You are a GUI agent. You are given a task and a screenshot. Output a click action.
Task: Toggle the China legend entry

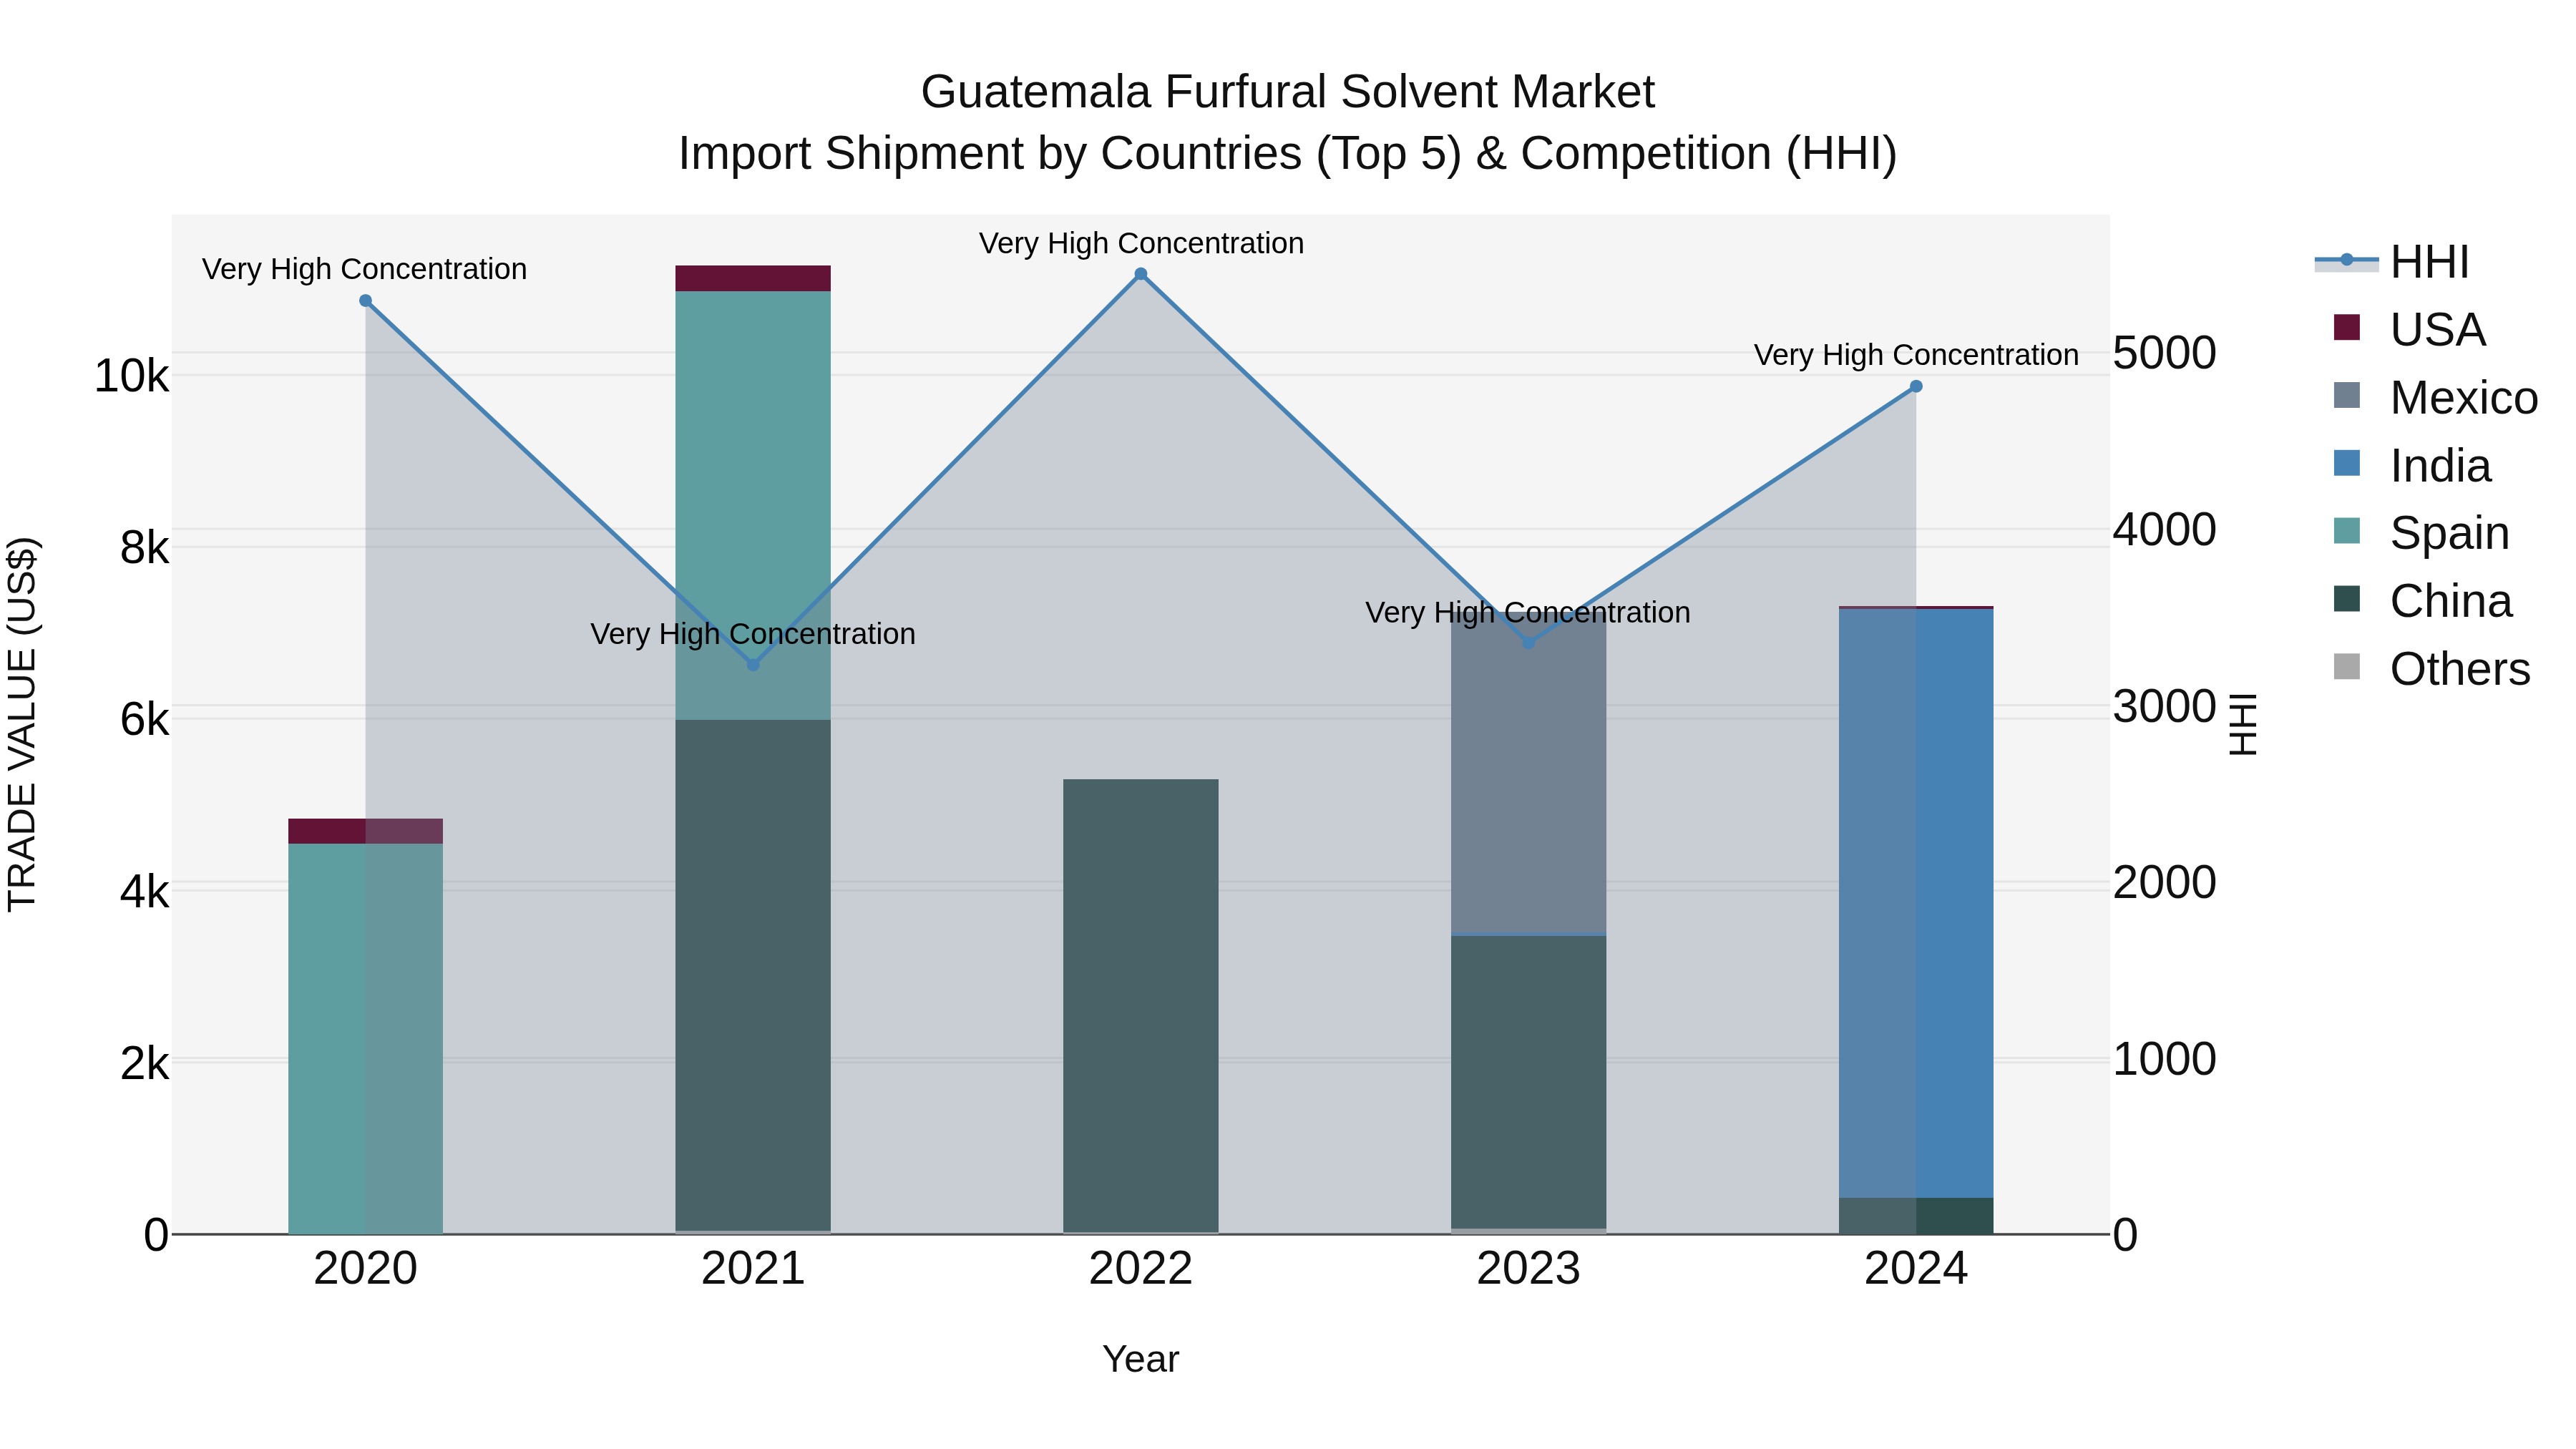click(2422, 600)
